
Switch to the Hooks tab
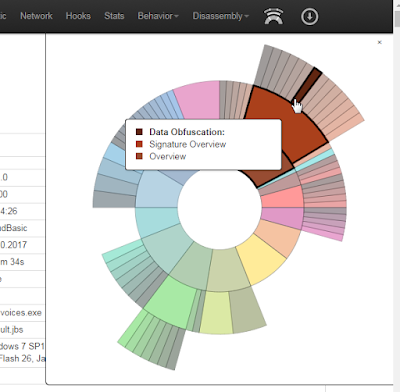pyautogui.click(x=78, y=16)
